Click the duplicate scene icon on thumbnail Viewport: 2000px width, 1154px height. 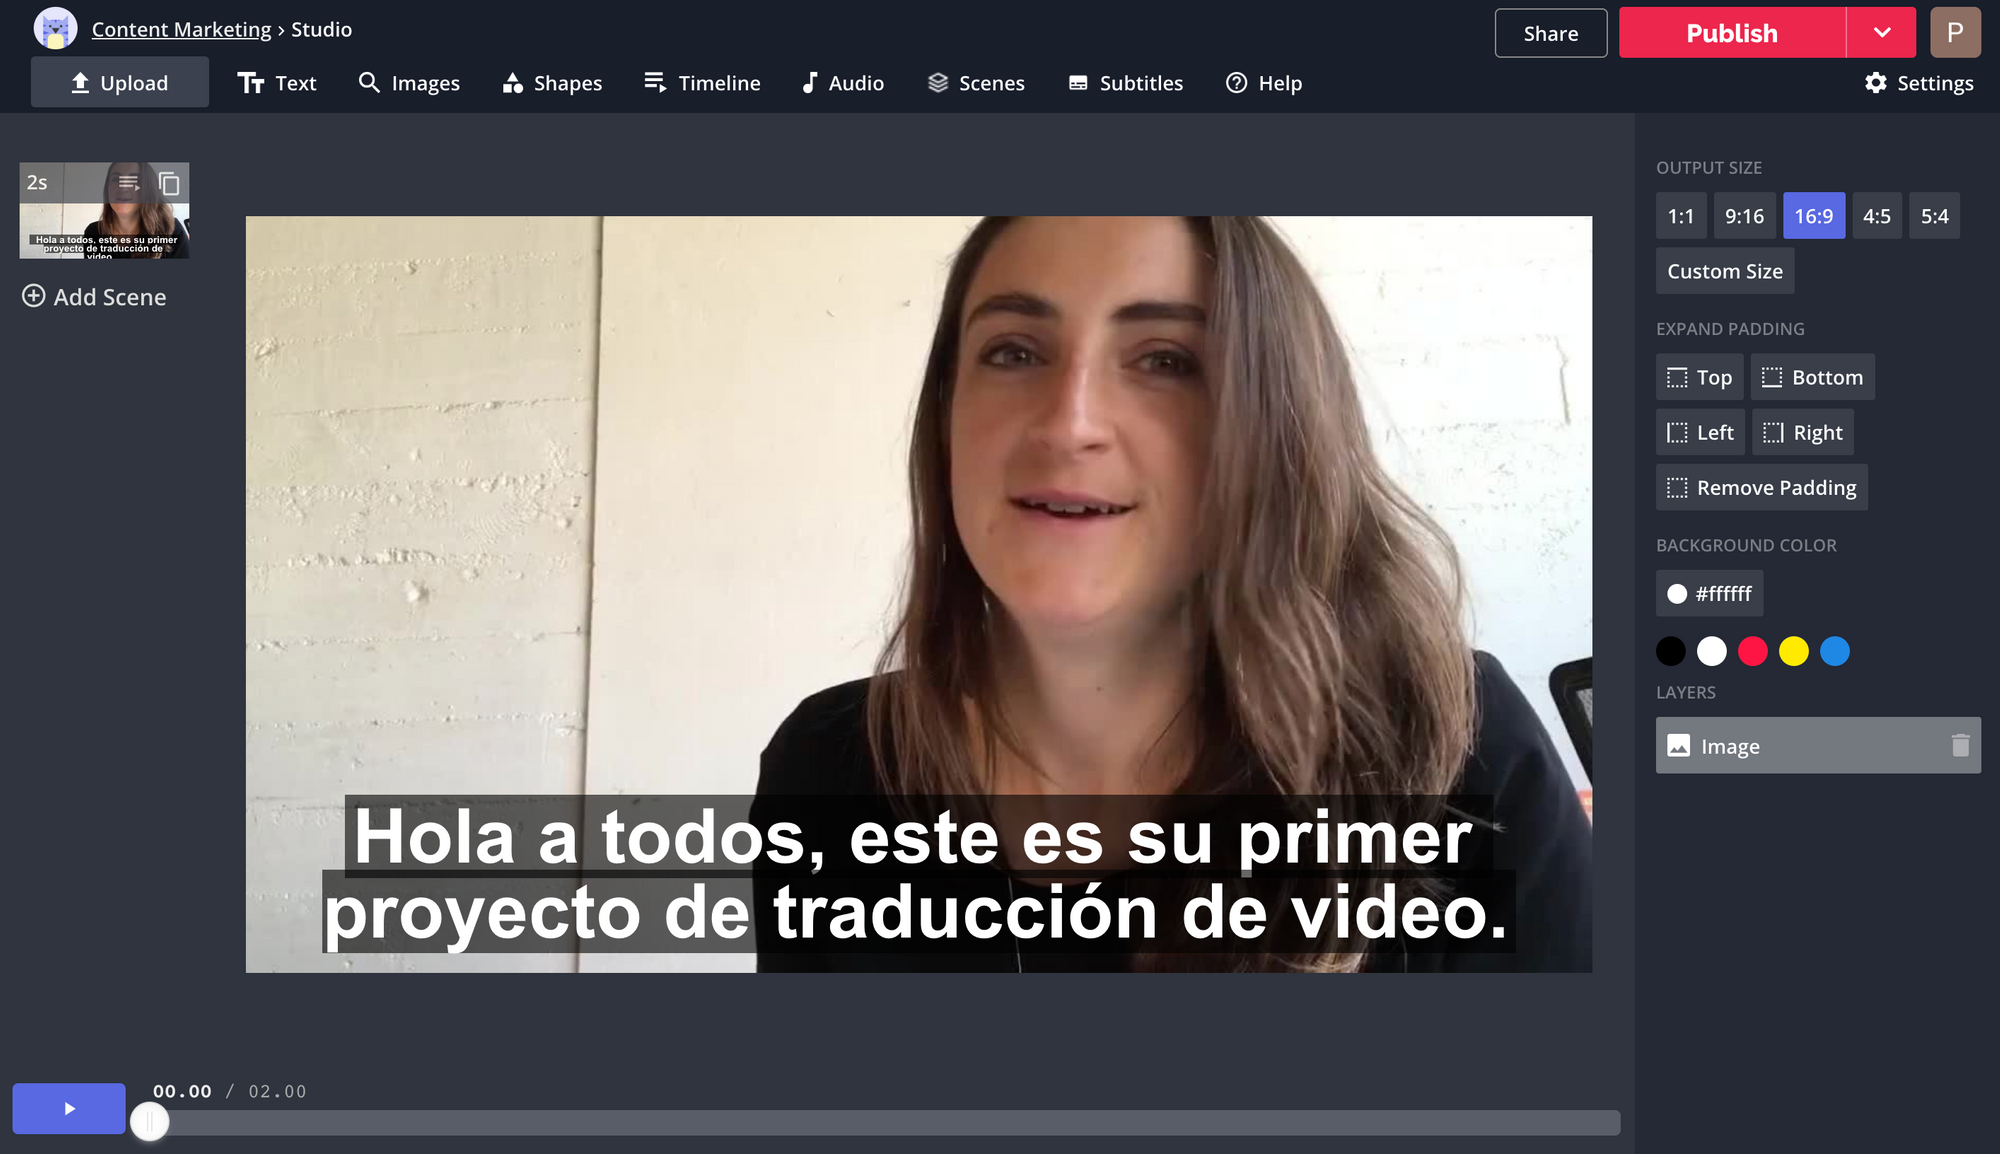[169, 183]
